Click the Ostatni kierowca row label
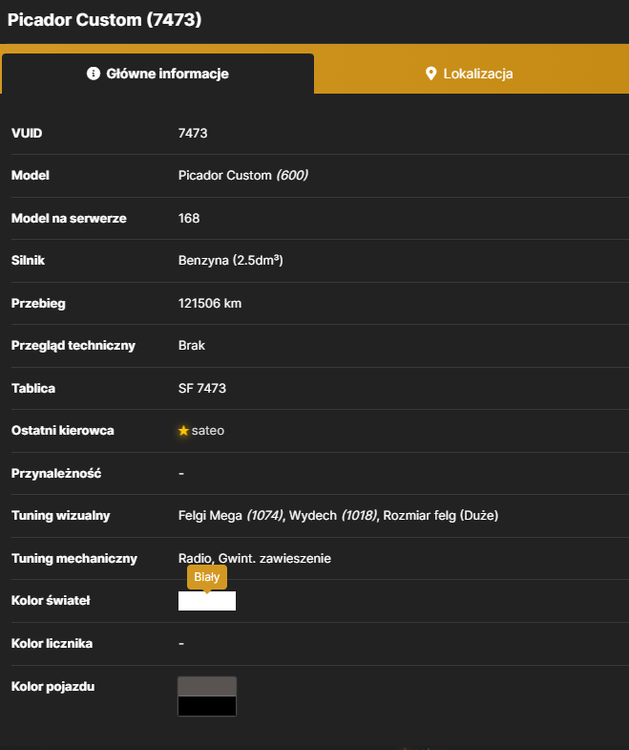Image resolution: width=629 pixels, height=750 pixels. [x=63, y=430]
